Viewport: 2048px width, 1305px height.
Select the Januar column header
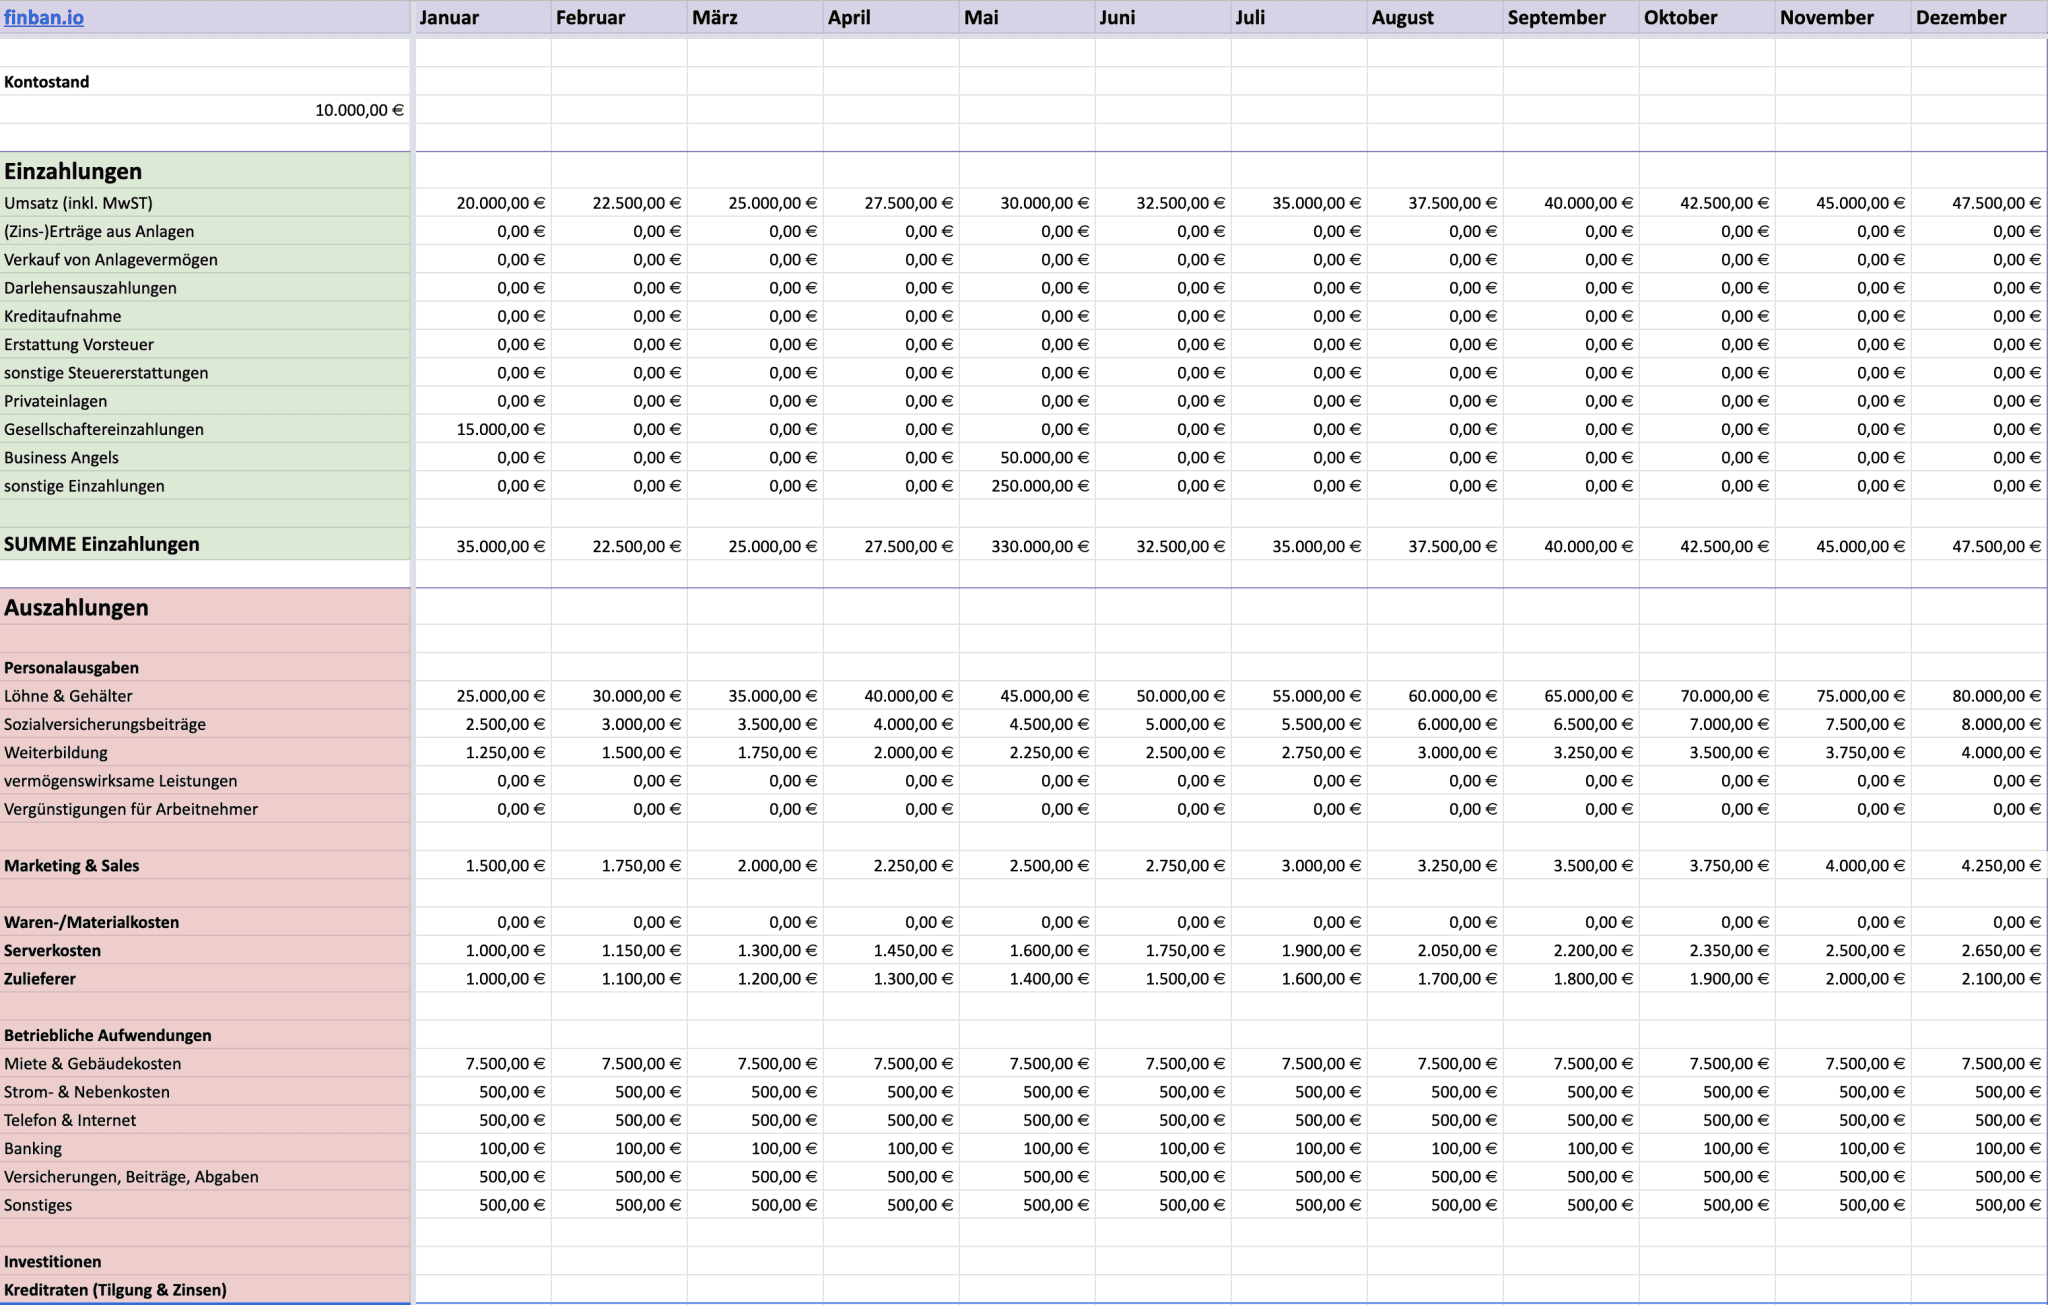[449, 17]
